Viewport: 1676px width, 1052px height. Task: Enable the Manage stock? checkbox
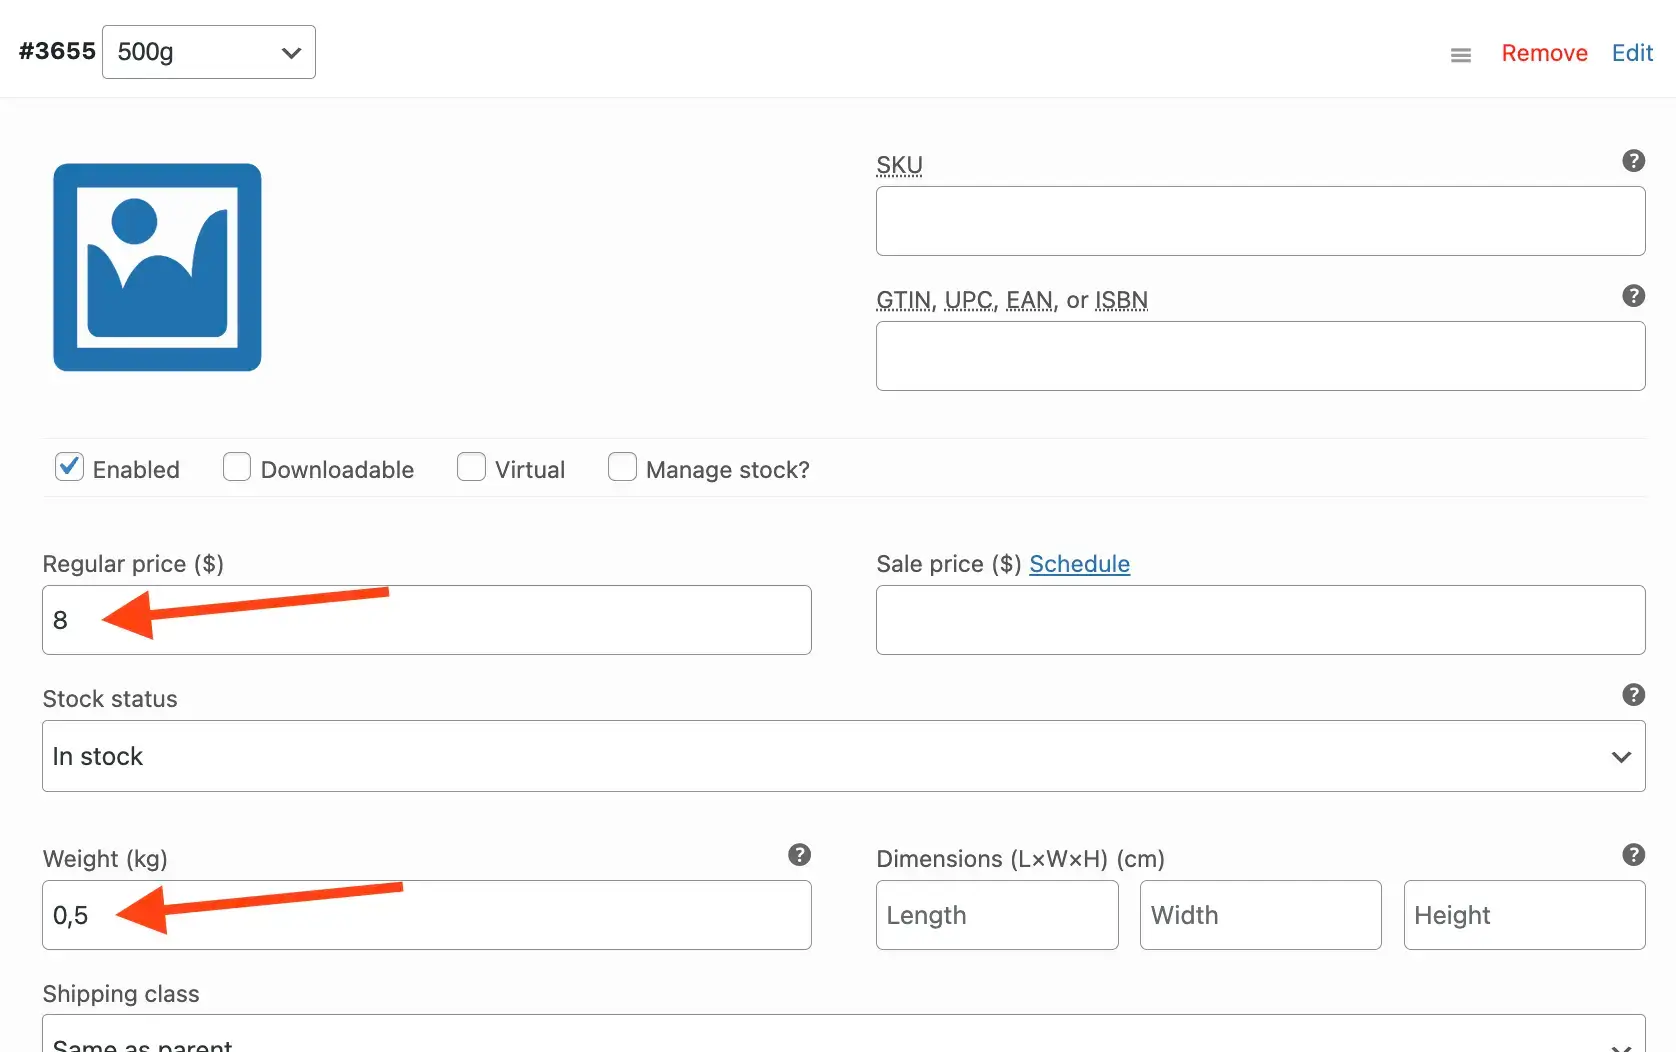point(622,467)
